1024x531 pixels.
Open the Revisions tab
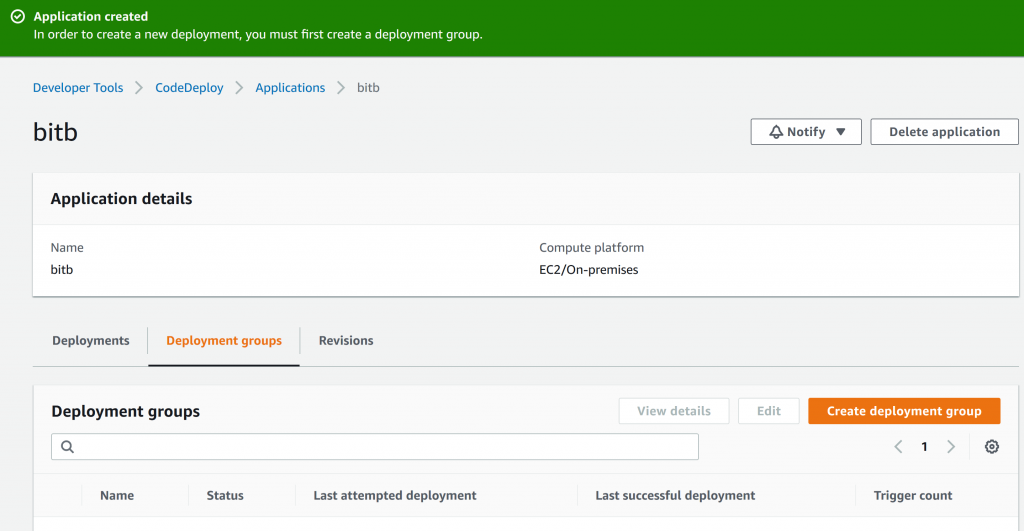coord(346,340)
